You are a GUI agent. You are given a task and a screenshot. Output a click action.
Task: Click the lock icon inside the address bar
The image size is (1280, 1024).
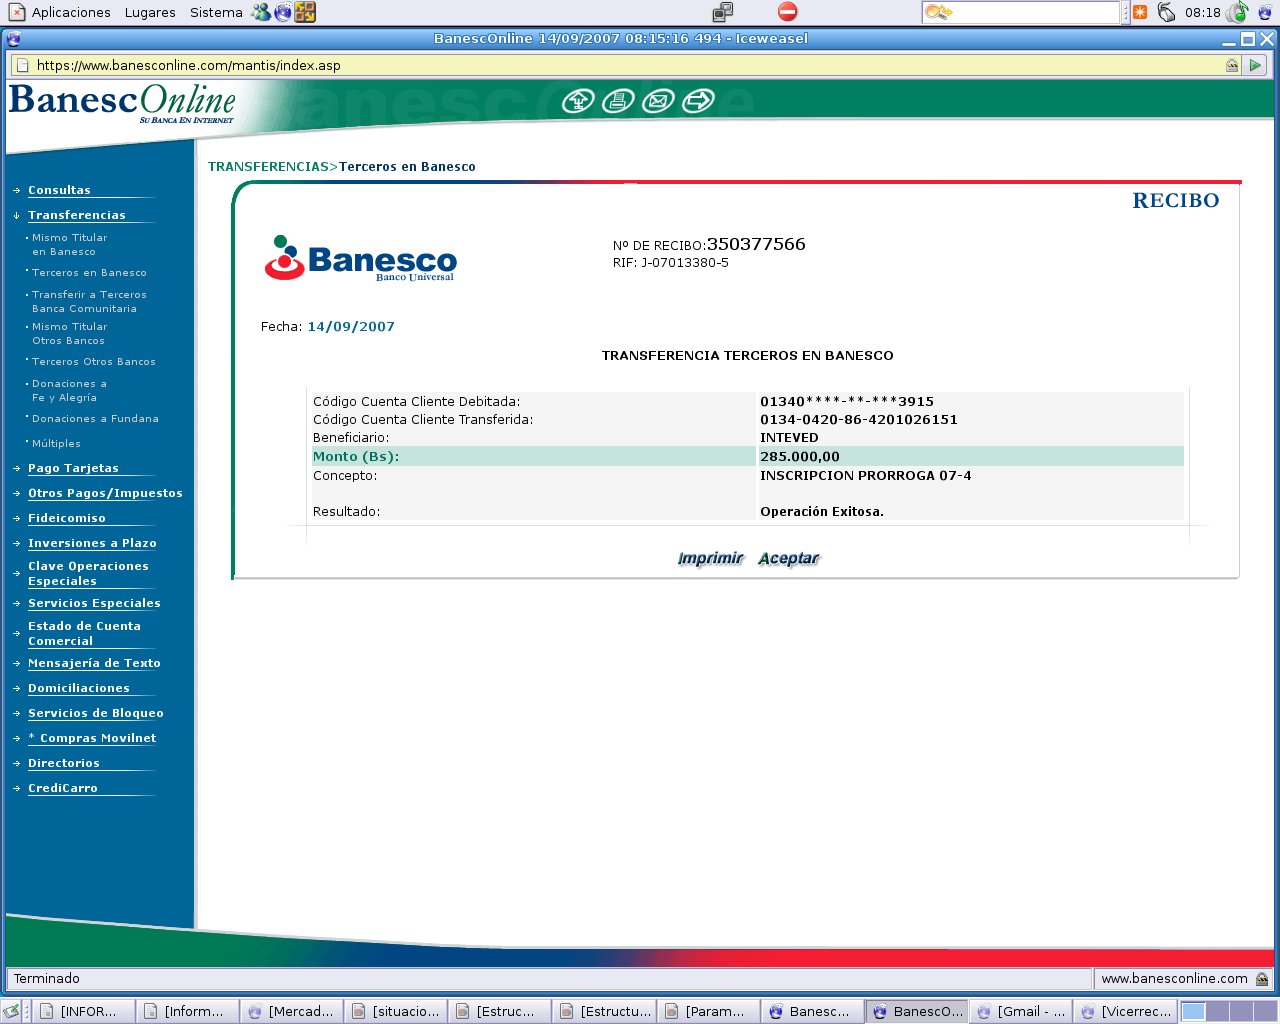pyautogui.click(x=1232, y=65)
